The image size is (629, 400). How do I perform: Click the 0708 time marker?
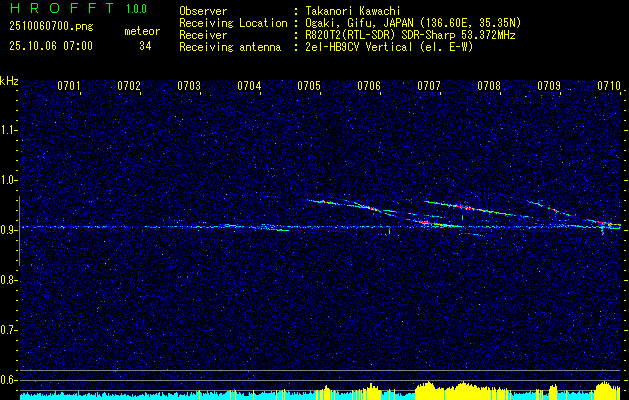pyautogui.click(x=489, y=85)
